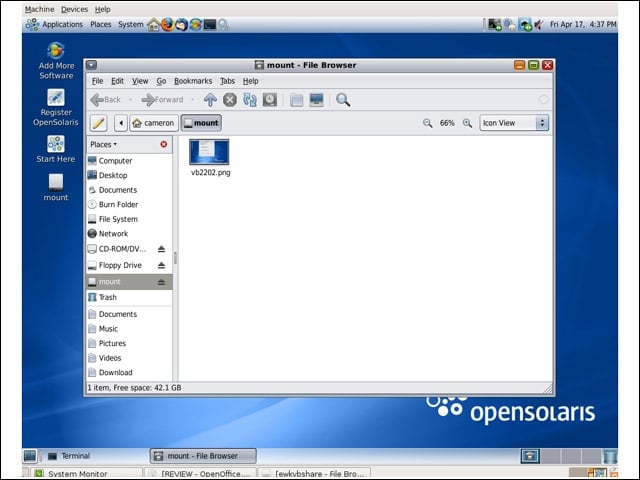Screen dimensions: 640x480
Task: Select the Download bookmark
Action: tap(129, 373)
